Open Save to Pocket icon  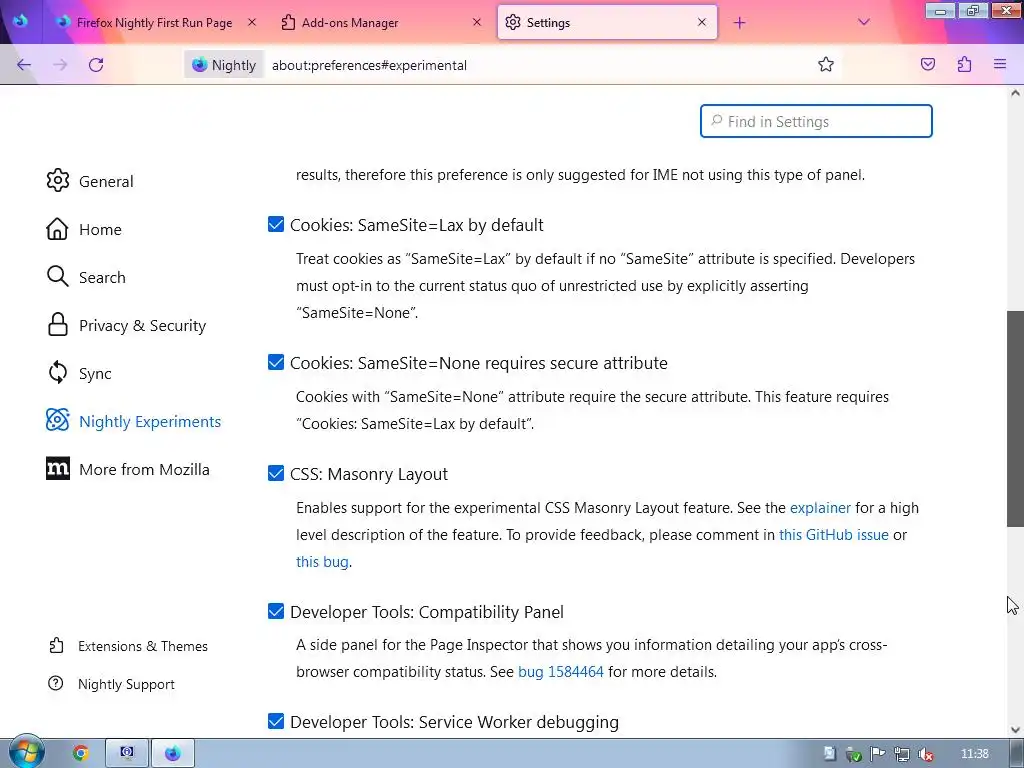tap(927, 64)
